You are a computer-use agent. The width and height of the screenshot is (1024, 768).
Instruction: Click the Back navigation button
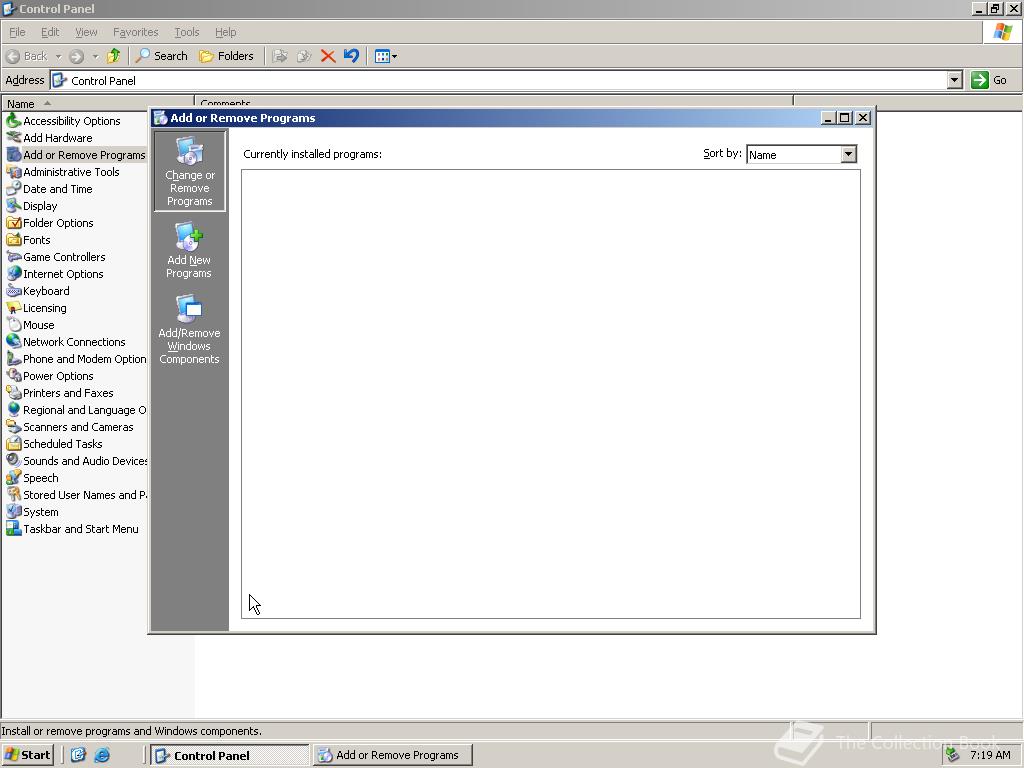click(x=27, y=56)
